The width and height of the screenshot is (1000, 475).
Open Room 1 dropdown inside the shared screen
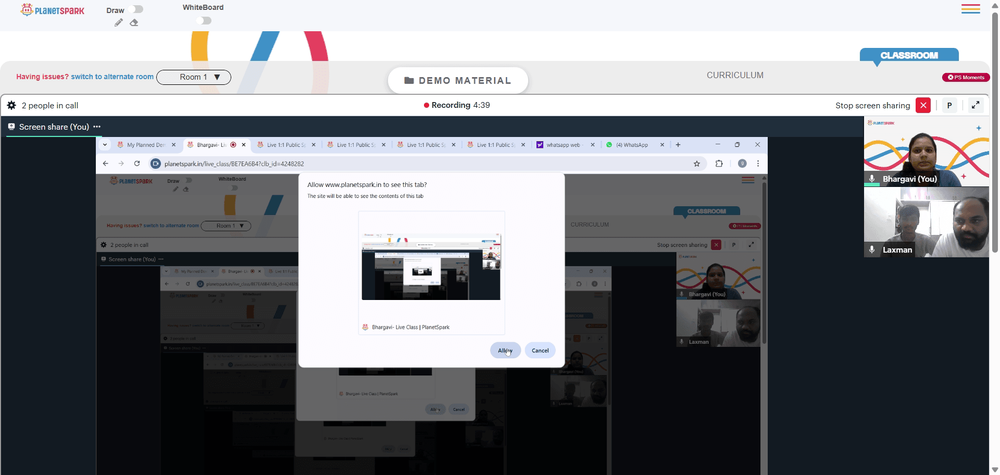pyautogui.click(x=226, y=226)
